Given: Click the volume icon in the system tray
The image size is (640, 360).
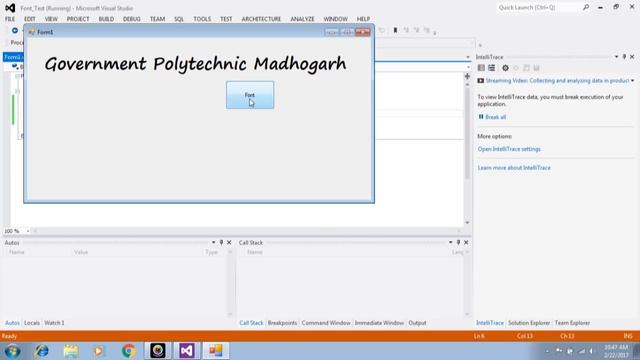Looking at the screenshot, I should pyautogui.click(x=591, y=351).
